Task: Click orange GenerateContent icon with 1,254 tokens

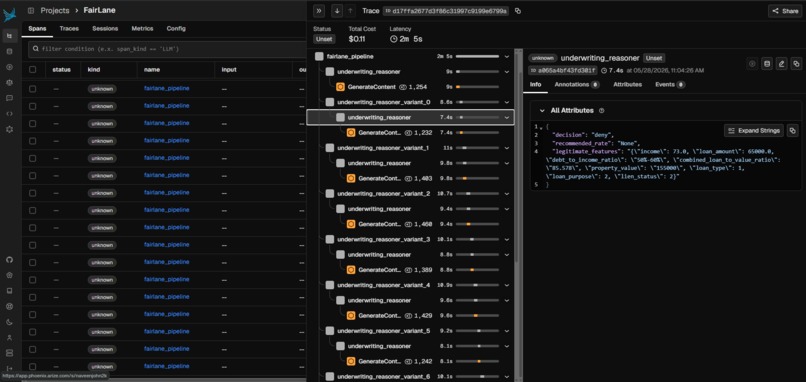Action: [340, 87]
